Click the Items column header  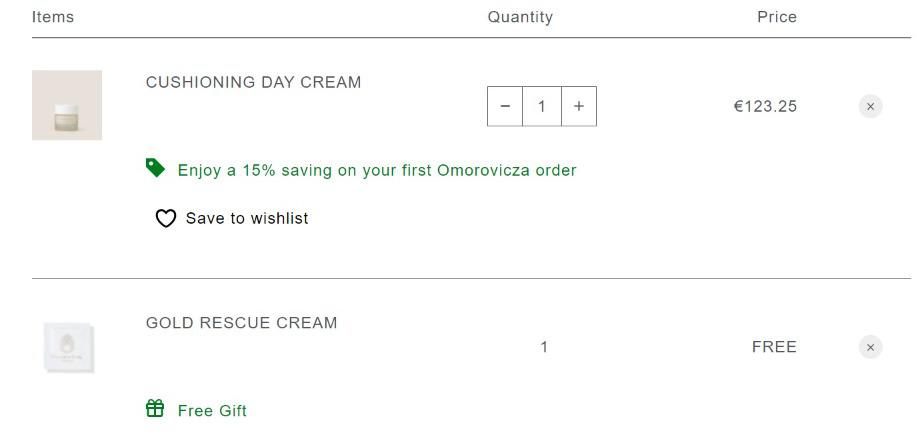(x=53, y=17)
